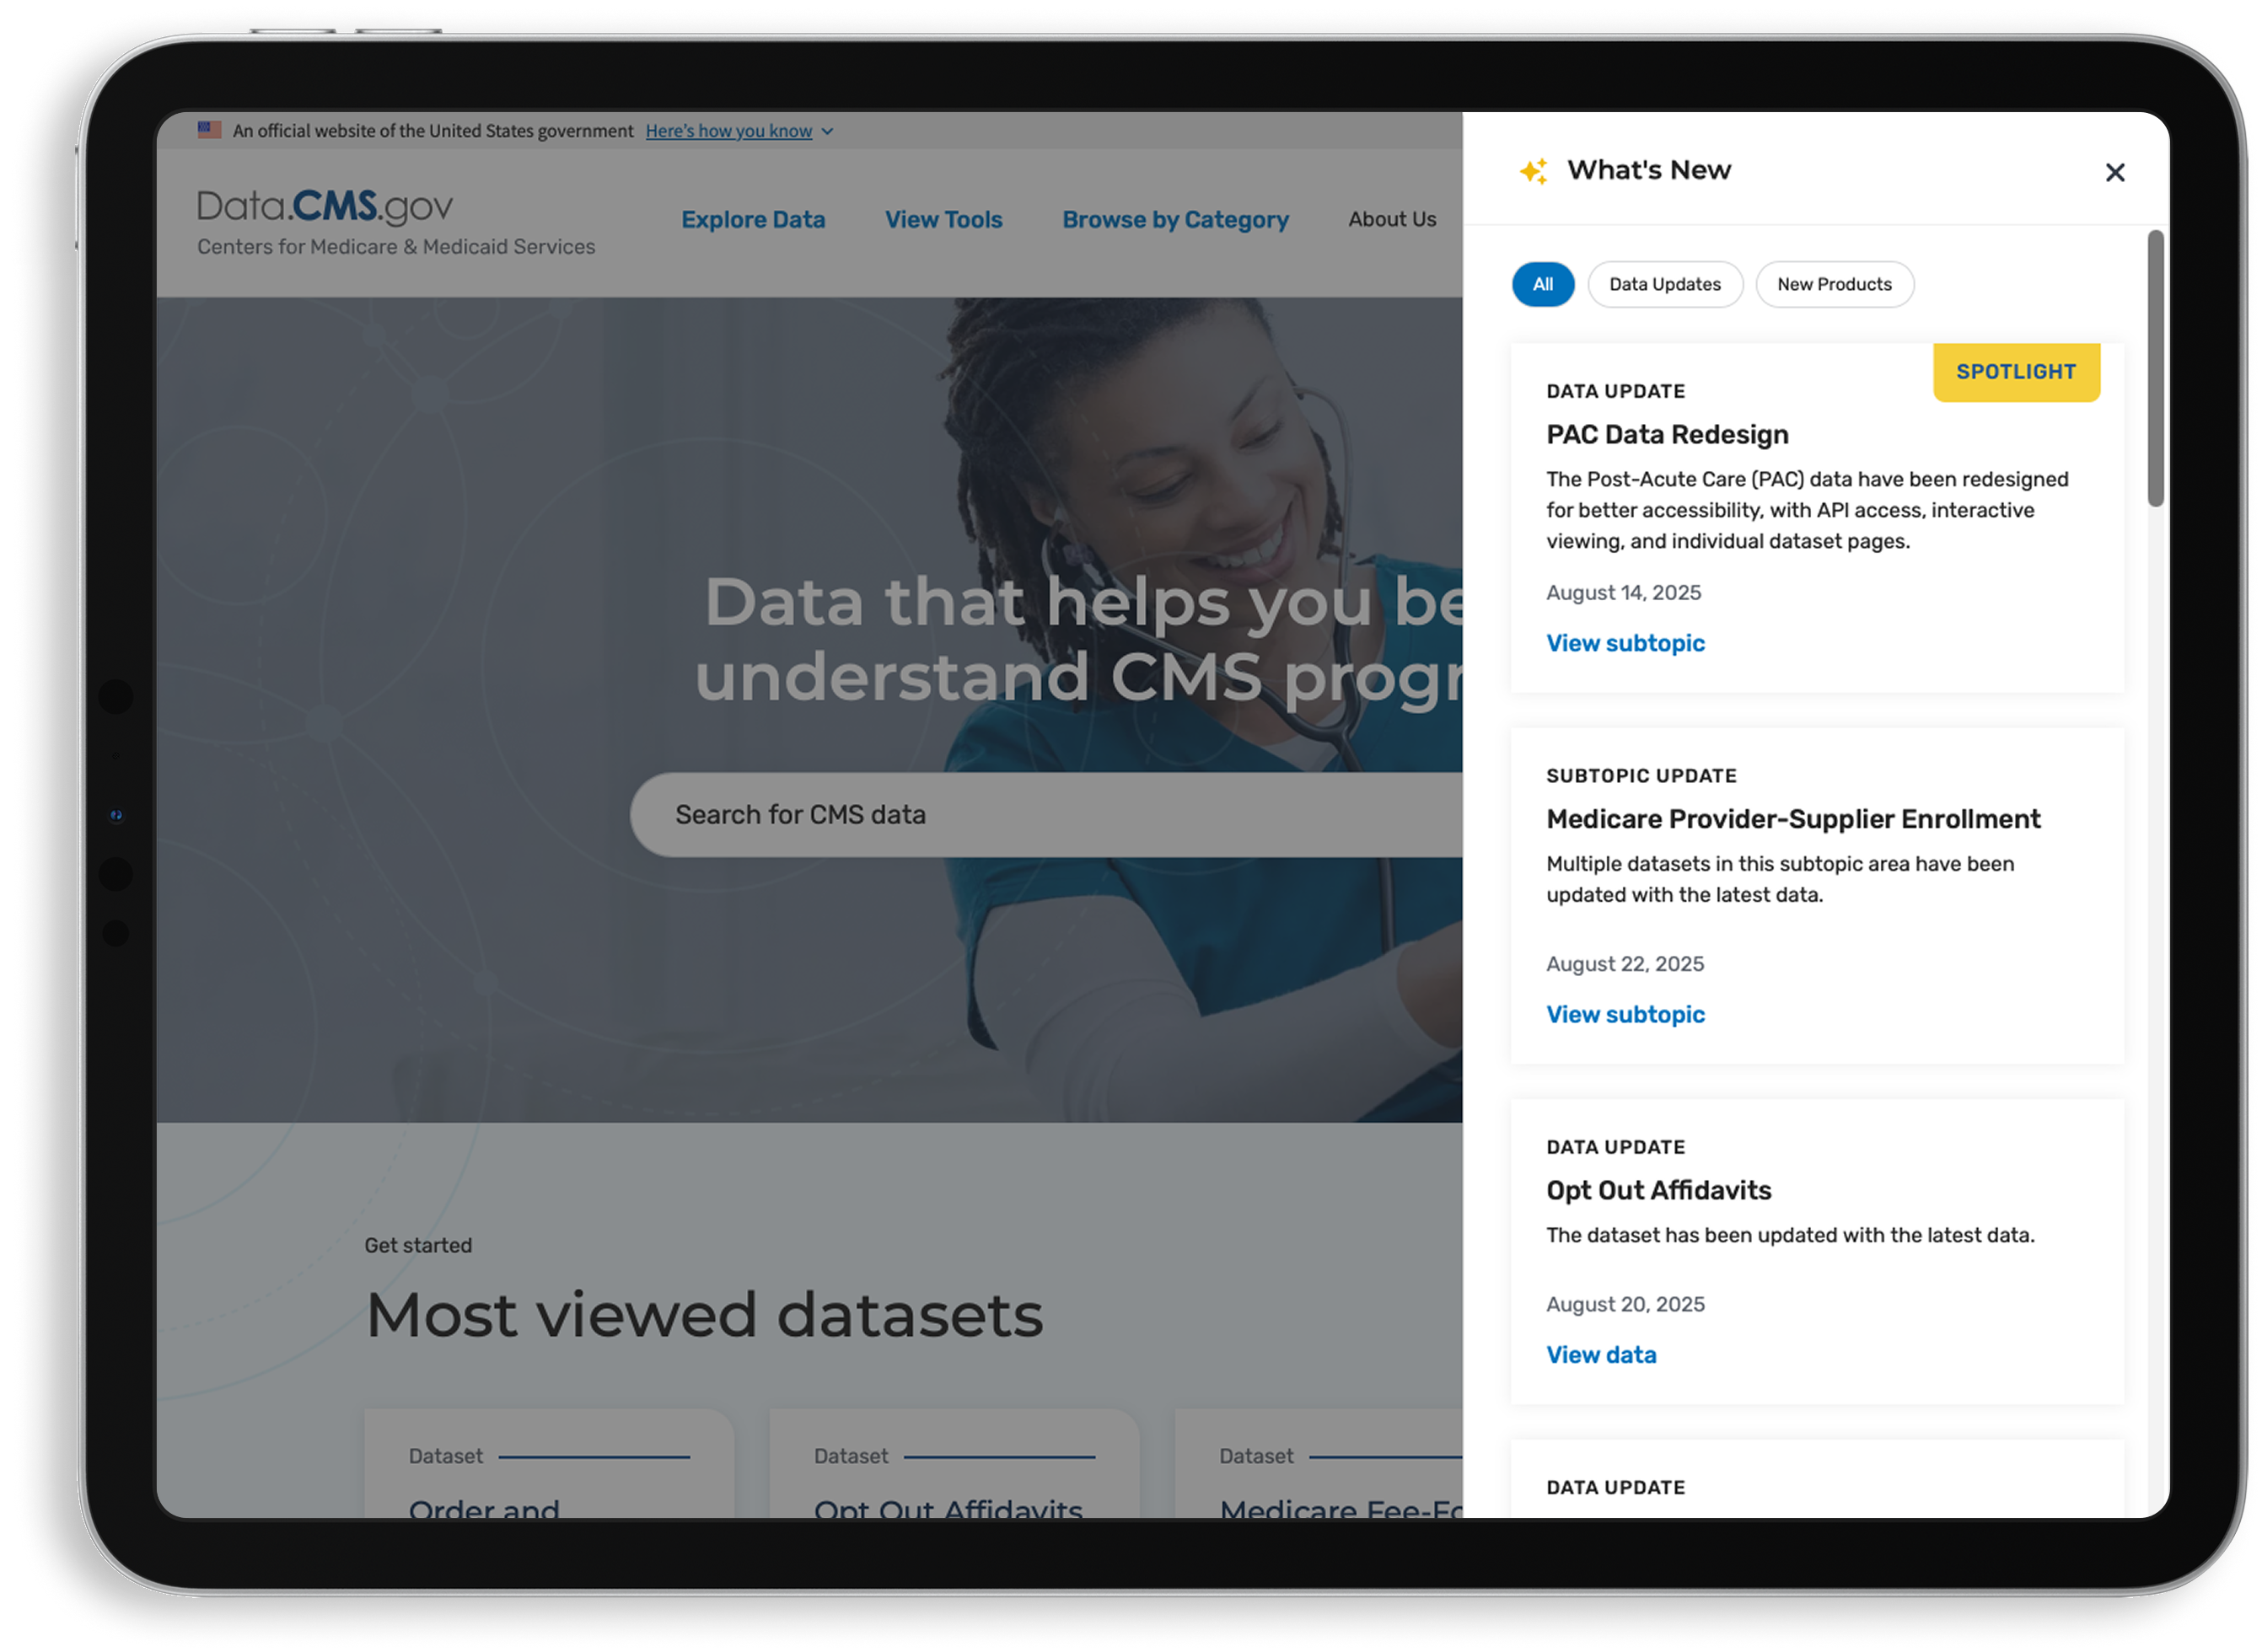This screenshot has width=2262, height=1652.
Task: Close the What's New panel
Action: click(2114, 172)
